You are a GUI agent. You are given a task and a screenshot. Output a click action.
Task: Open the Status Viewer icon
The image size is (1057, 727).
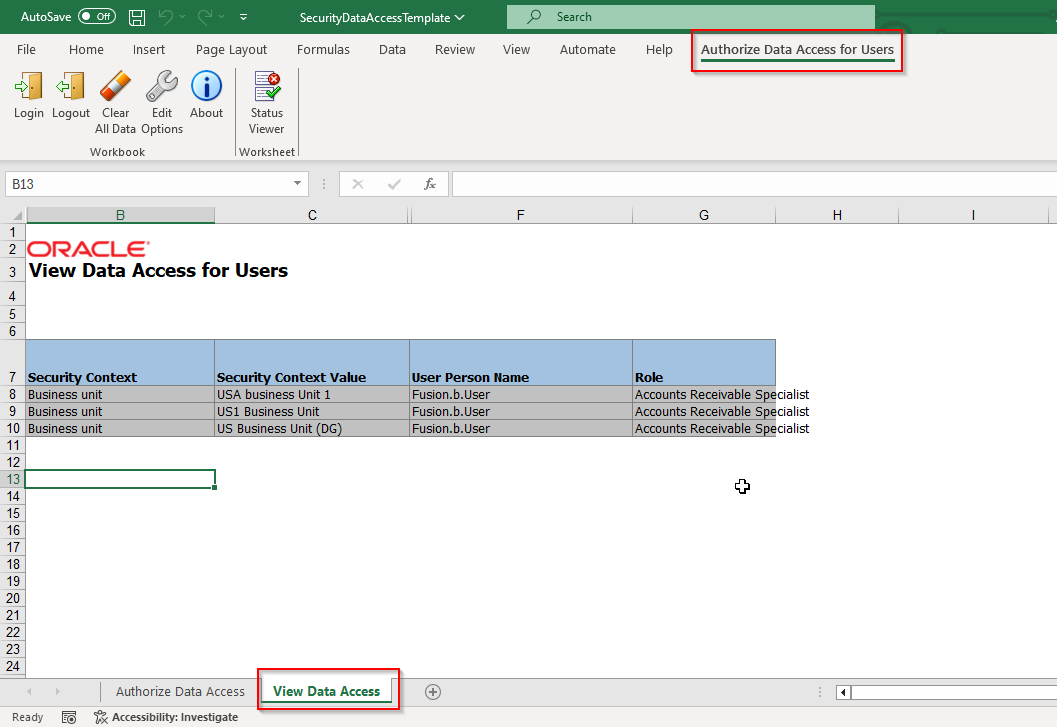click(x=267, y=86)
